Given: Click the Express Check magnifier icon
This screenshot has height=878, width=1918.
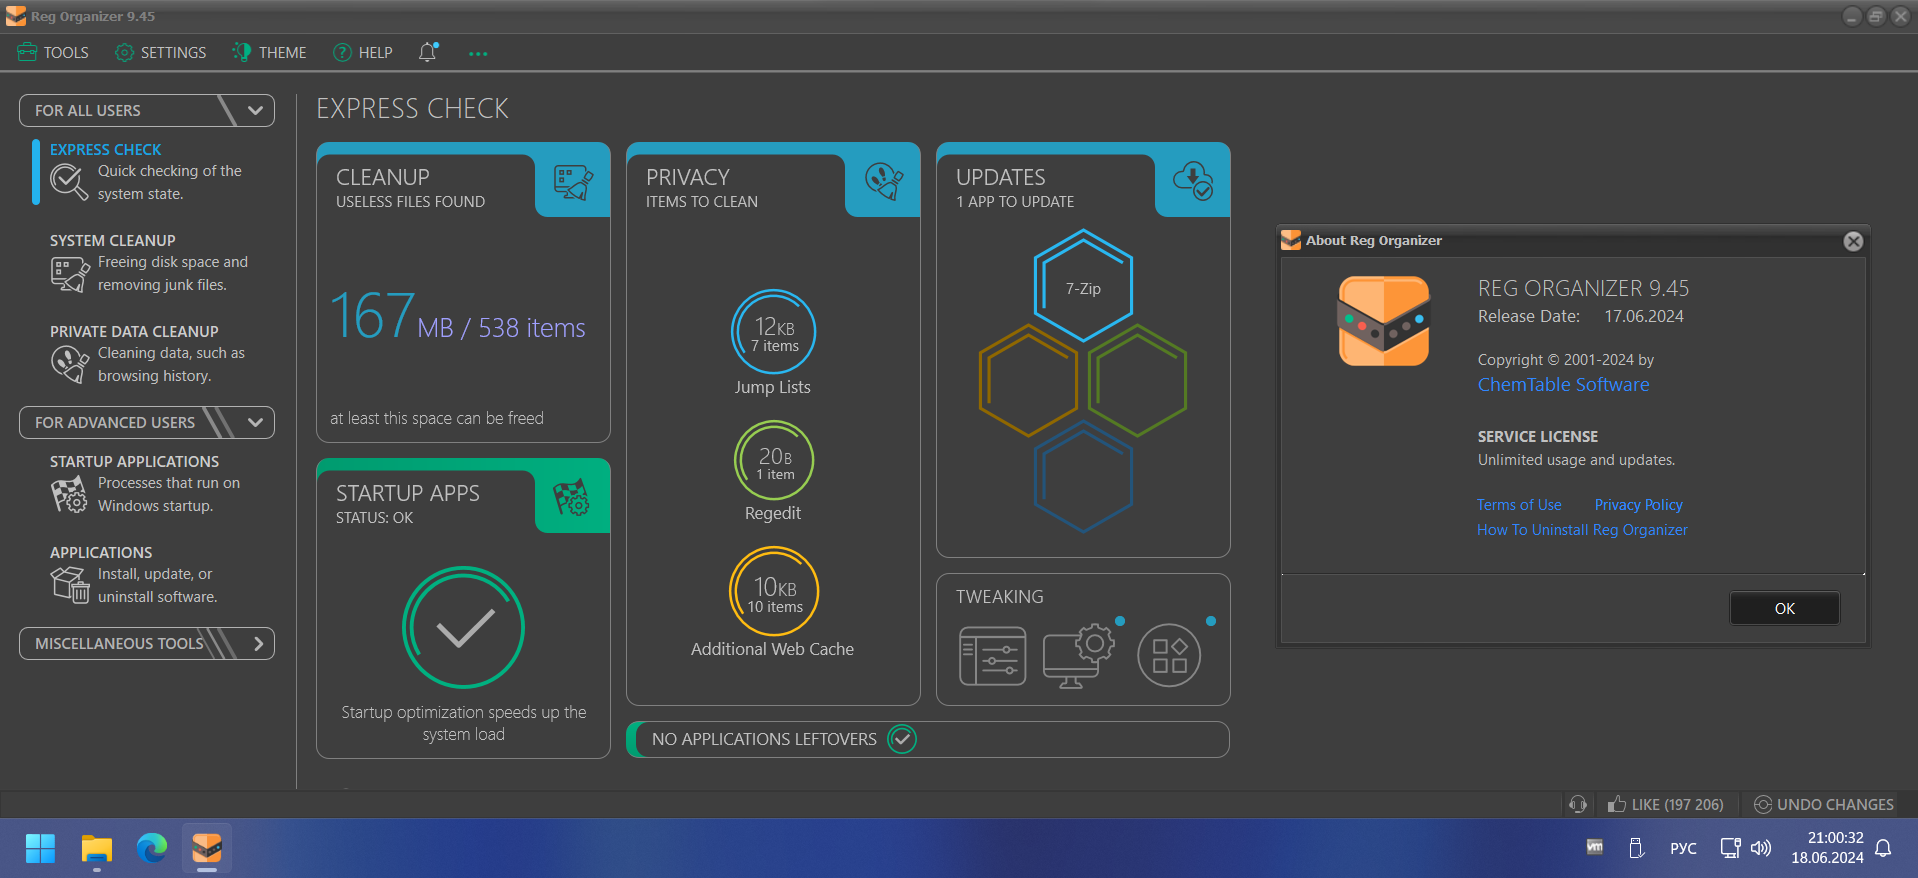Looking at the screenshot, I should pos(69,182).
